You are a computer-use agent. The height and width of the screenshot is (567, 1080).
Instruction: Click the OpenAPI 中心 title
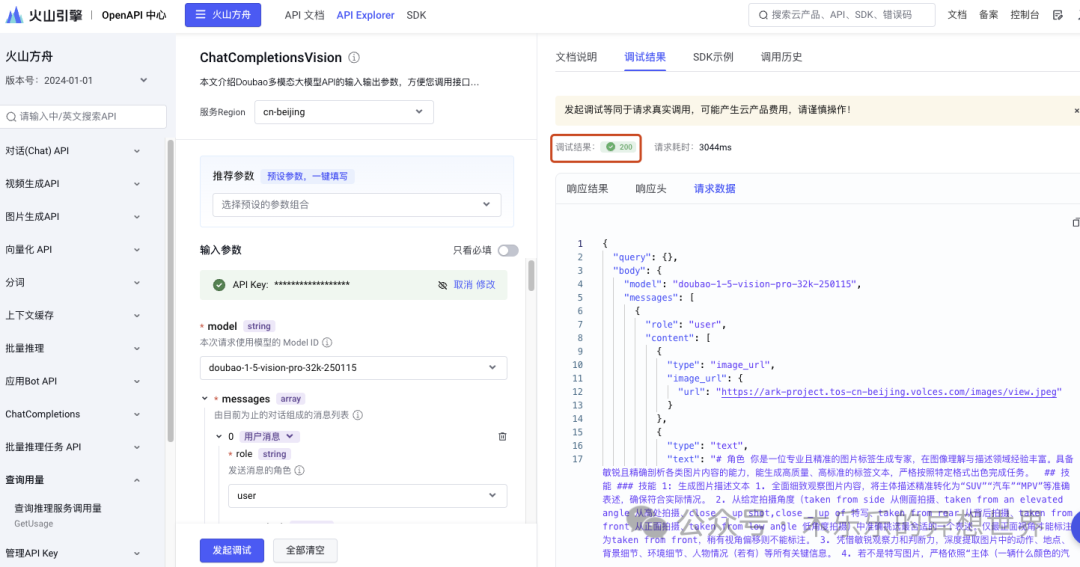[x=134, y=15]
